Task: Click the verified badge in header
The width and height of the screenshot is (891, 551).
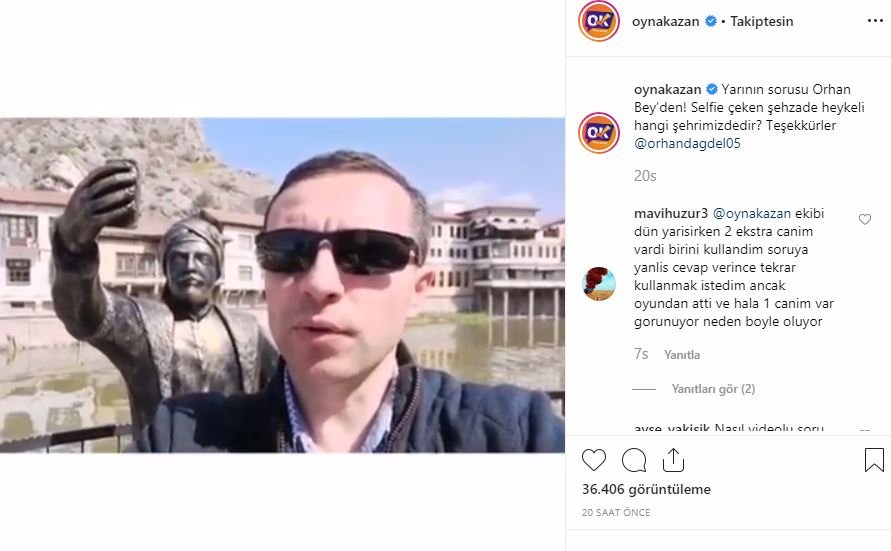Action: (710, 21)
